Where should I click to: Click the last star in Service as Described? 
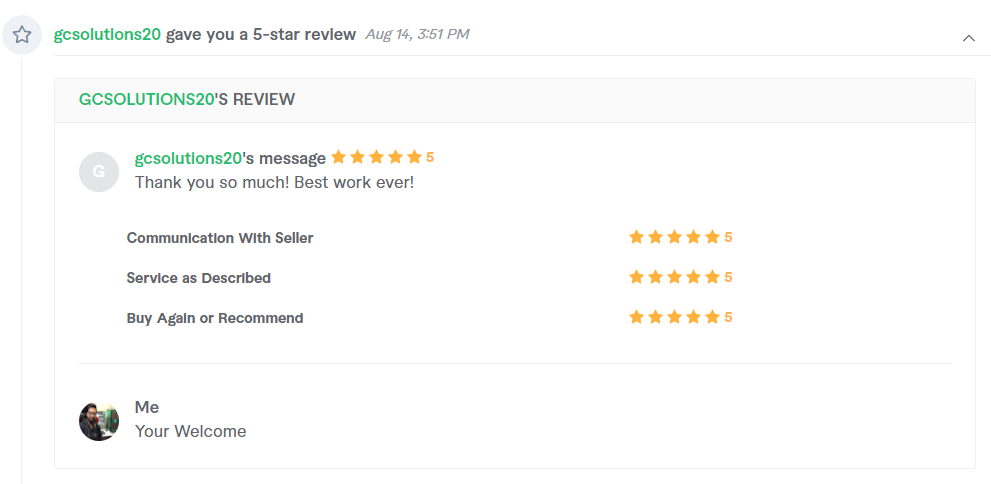tap(712, 277)
